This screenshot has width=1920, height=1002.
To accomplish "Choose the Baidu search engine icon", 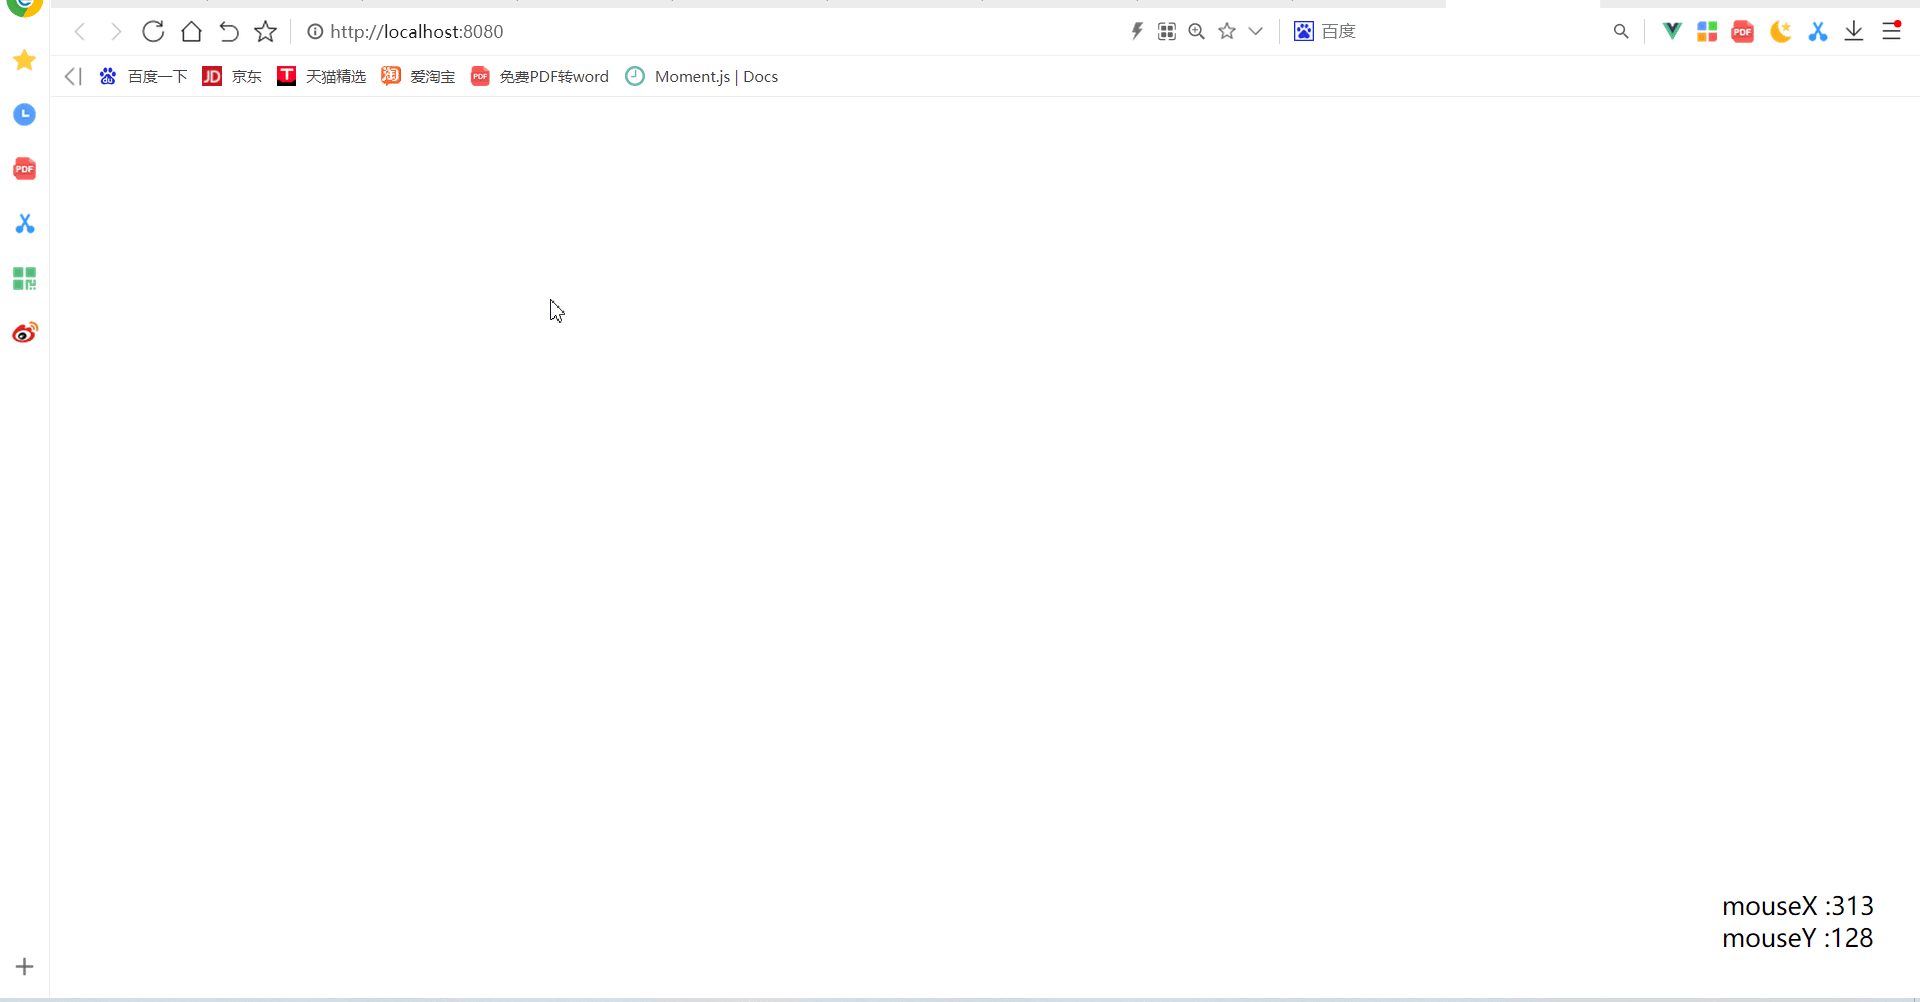I will 1304,32.
